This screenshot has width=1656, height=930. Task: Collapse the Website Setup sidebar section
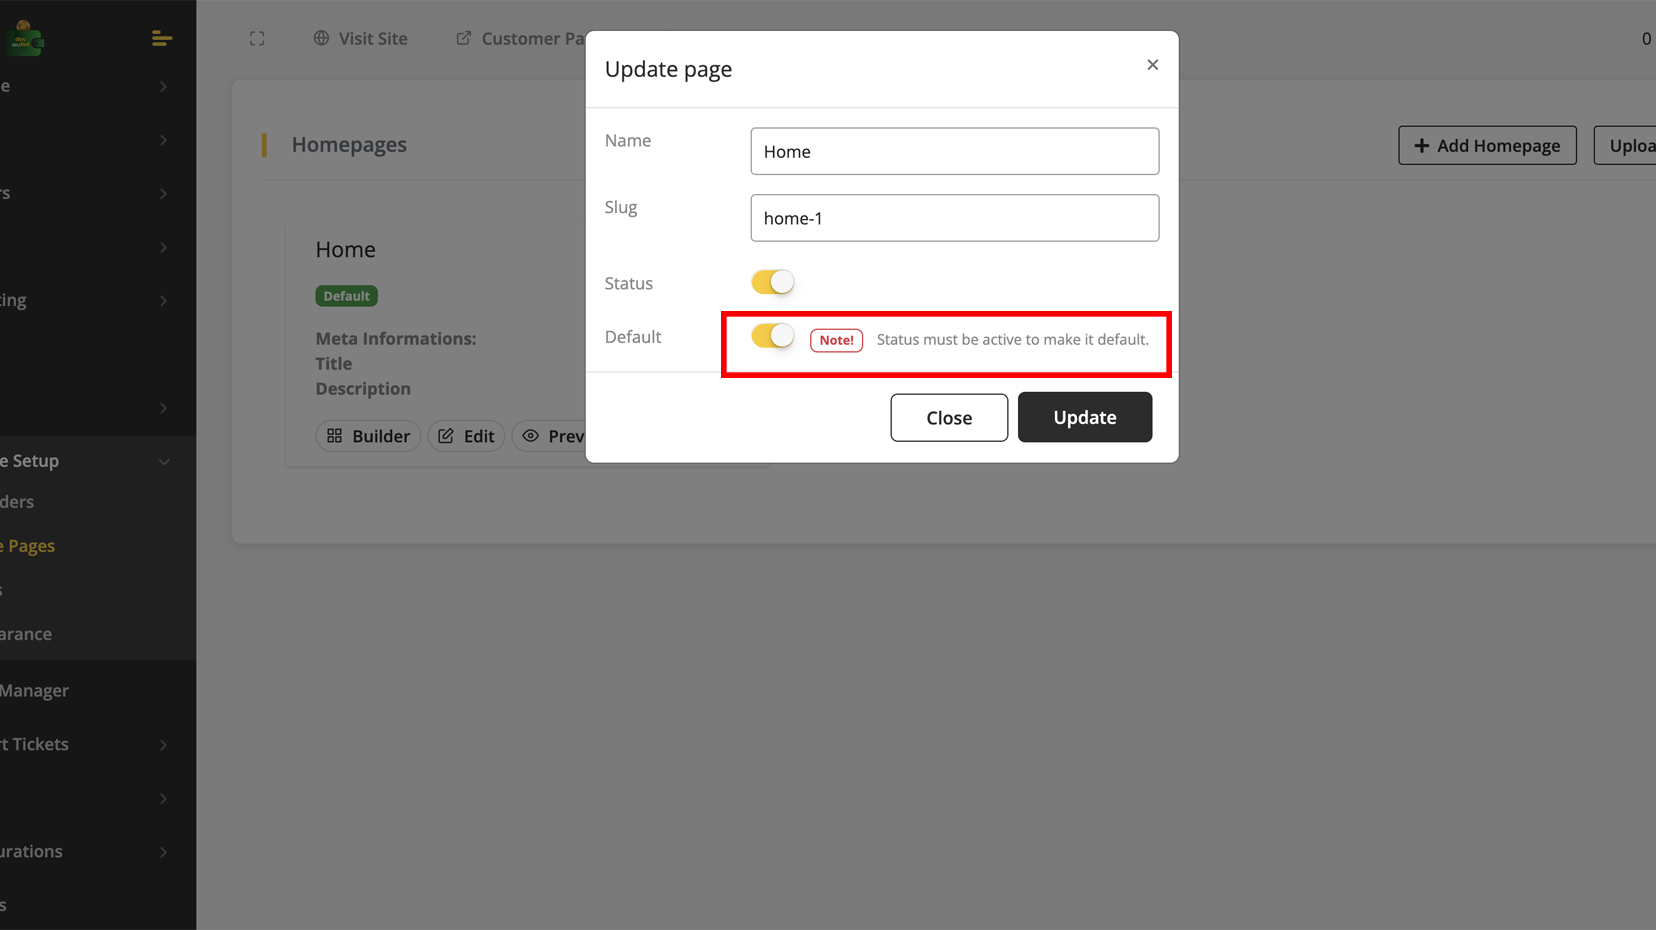164,461
